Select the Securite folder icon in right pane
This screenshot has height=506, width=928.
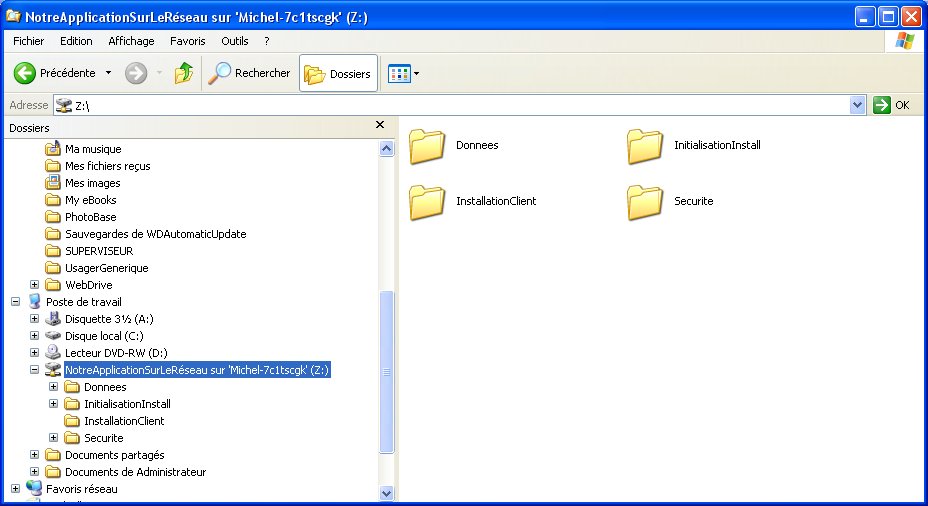coord(645,202)
